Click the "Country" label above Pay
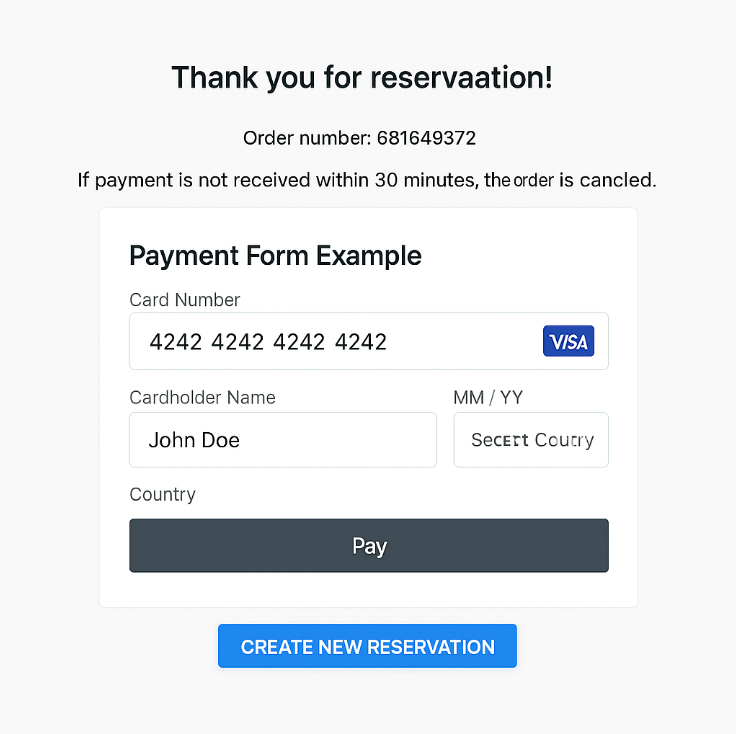Viewport: 736px width, 734px height. click(x=162, y=494)
